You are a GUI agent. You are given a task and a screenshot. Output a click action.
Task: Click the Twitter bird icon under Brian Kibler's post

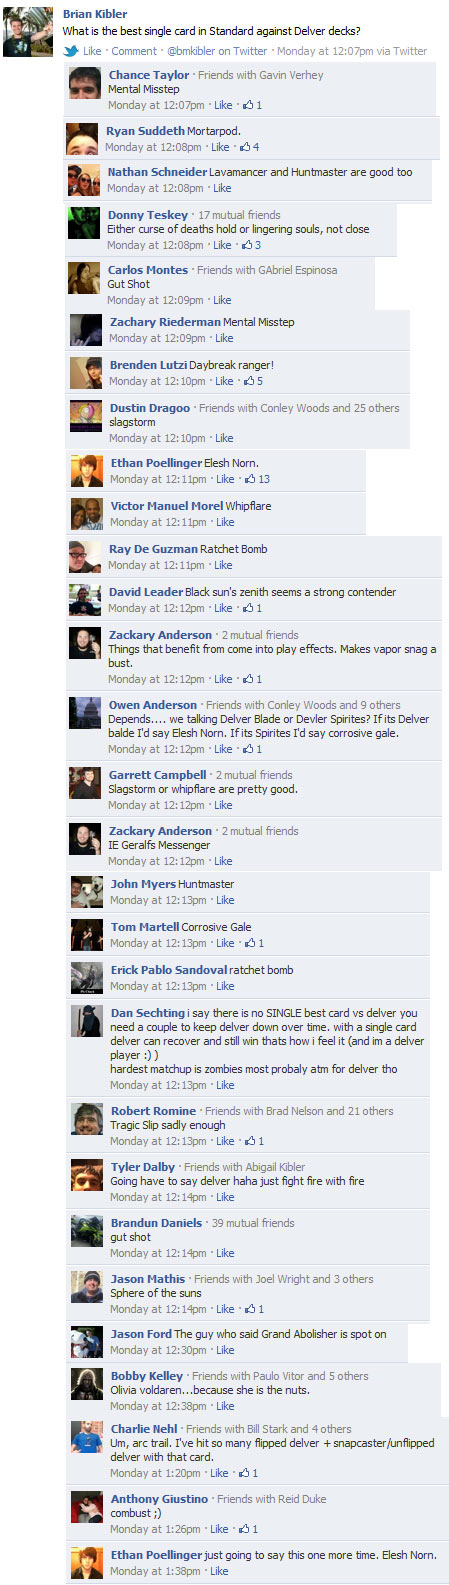[71, 51]
